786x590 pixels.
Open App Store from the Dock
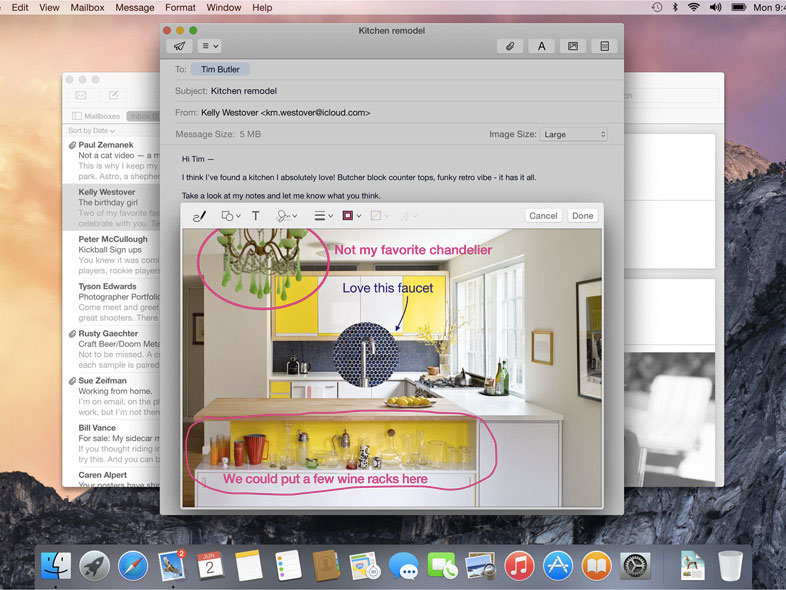pyautogui.click(x=558, y=566)
